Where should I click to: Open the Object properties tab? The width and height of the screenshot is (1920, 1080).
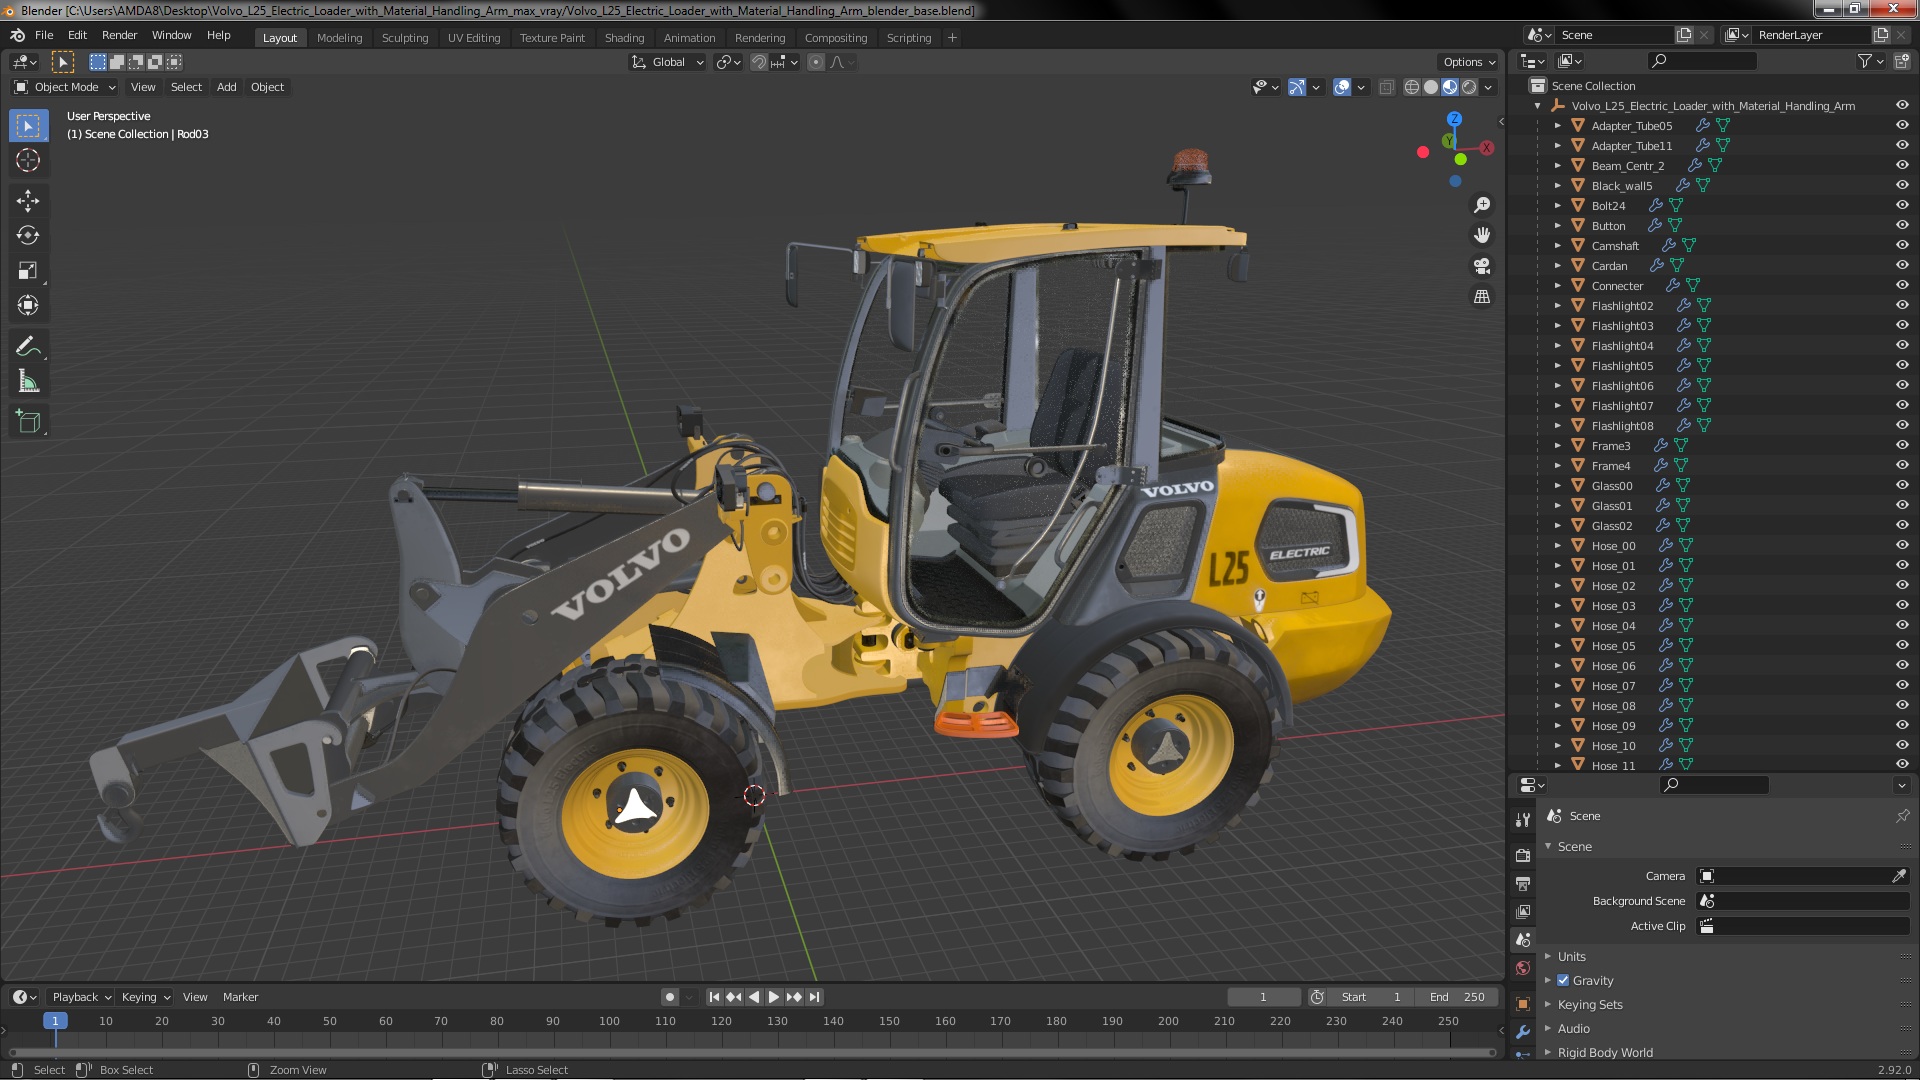pos(1523,1004)
